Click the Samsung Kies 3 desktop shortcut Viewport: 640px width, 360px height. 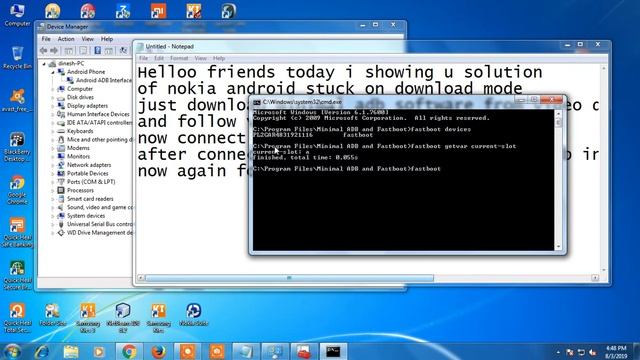pos(88,318)
